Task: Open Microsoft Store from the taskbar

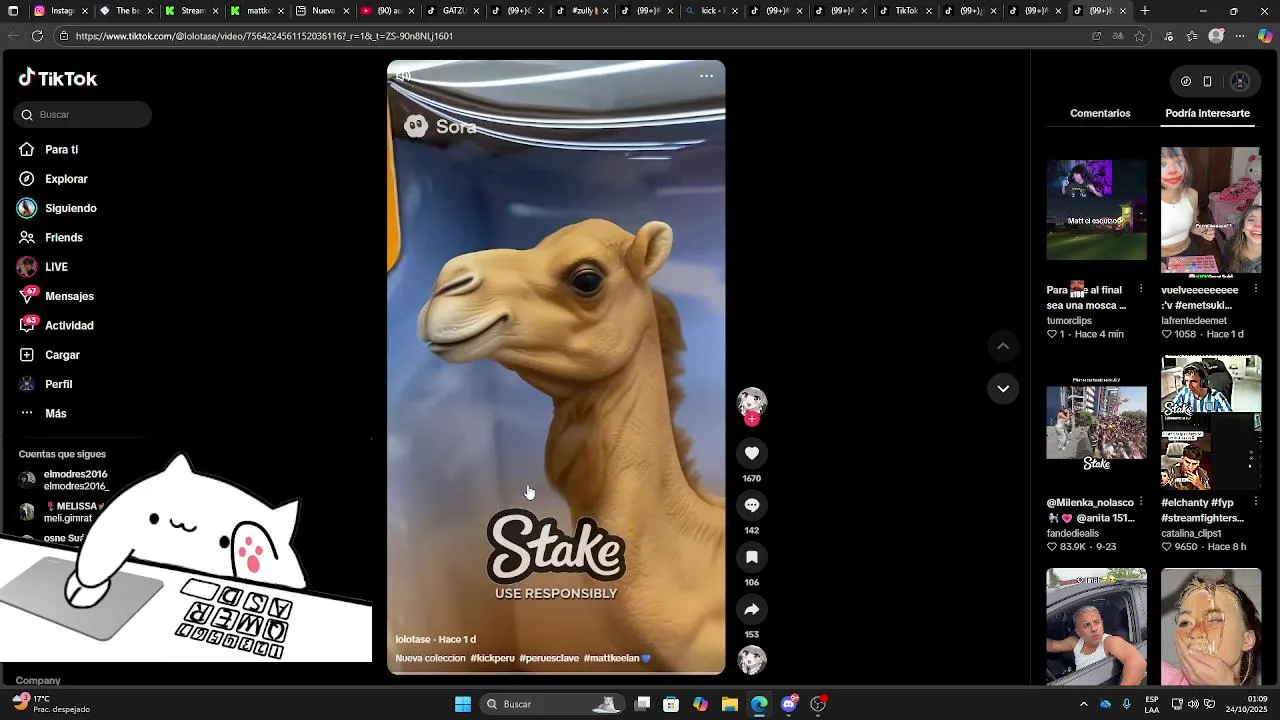Action: pyautogui.click(x=671, y=704)
